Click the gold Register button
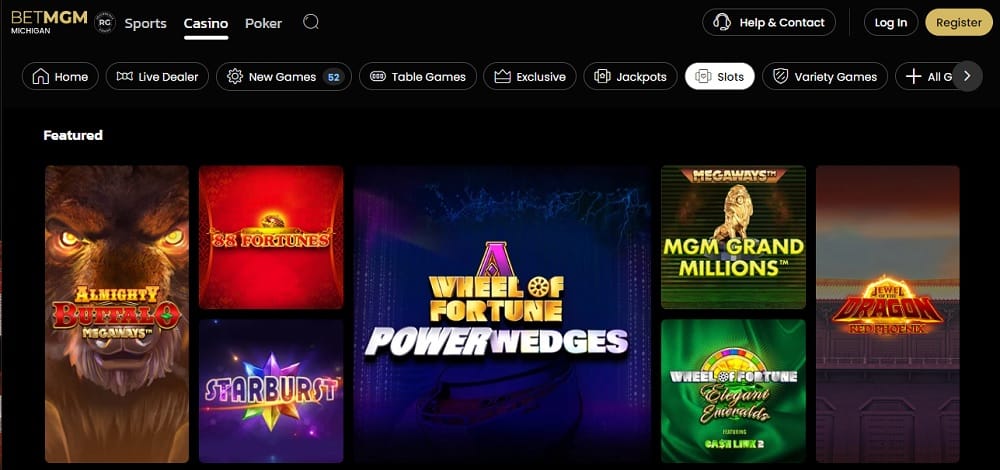1000x470 pixels. click(959, 22)
